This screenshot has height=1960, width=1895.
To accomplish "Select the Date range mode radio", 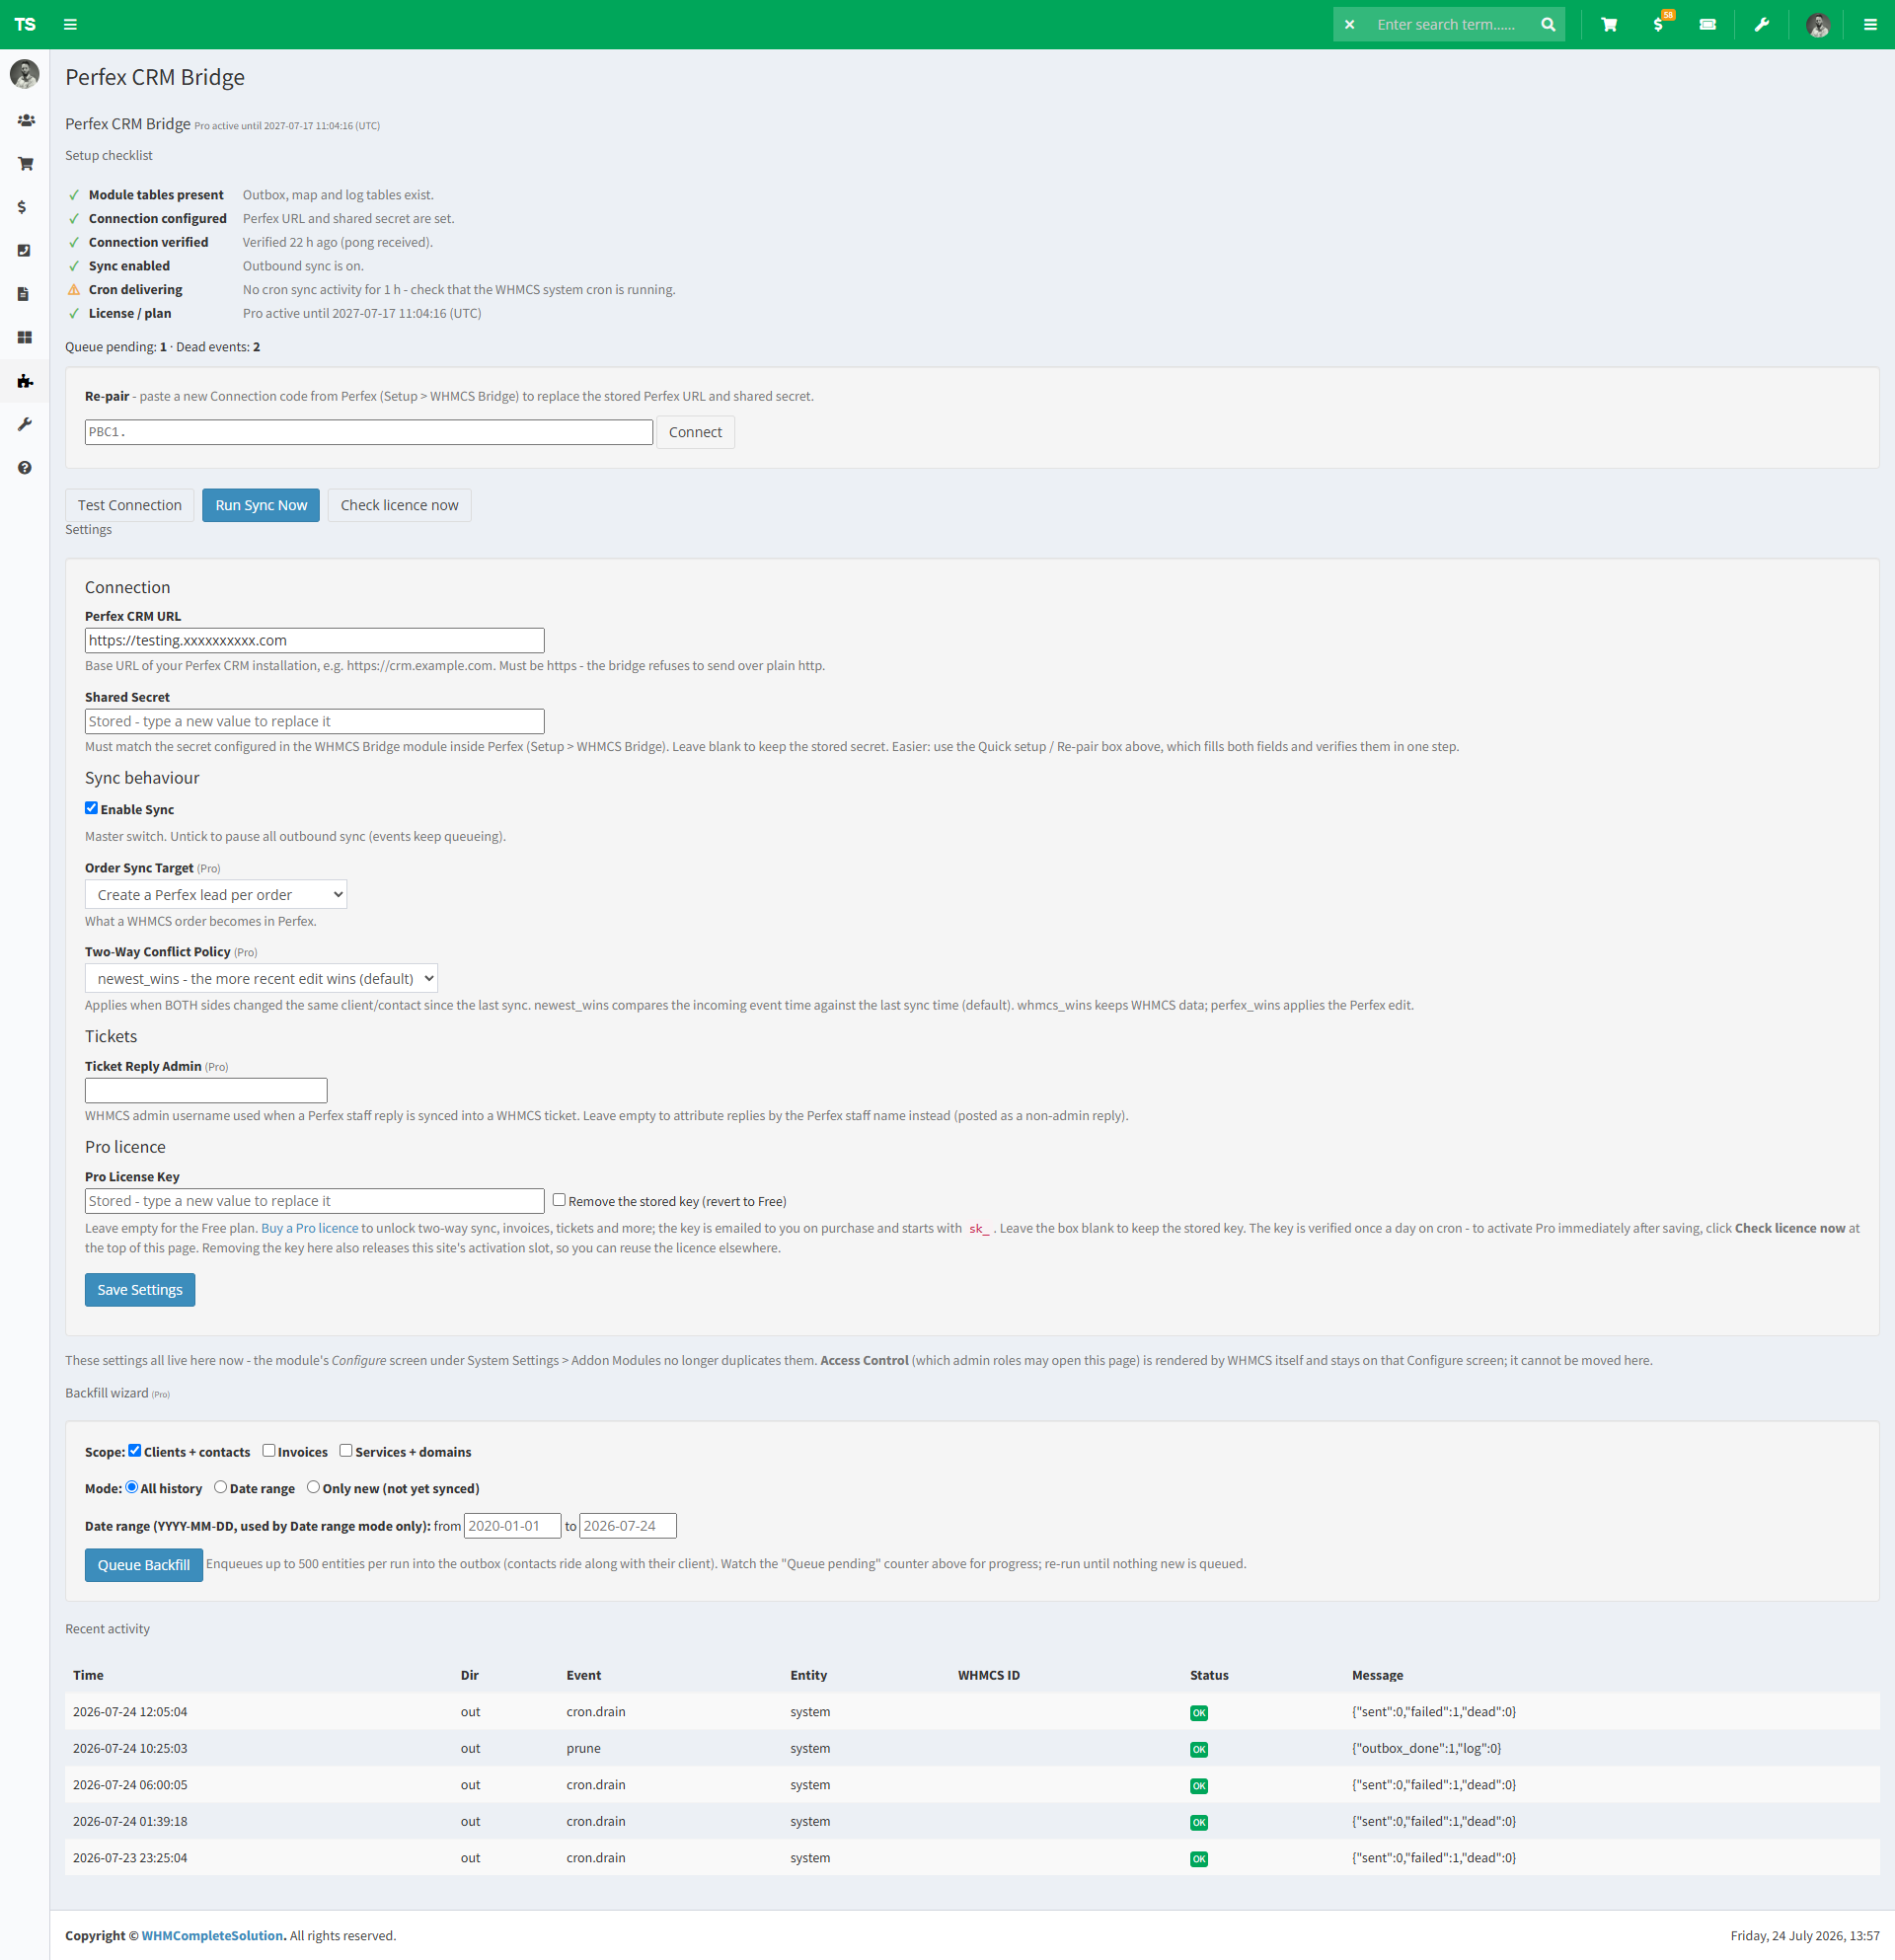I will click(x=221, y=1487).
